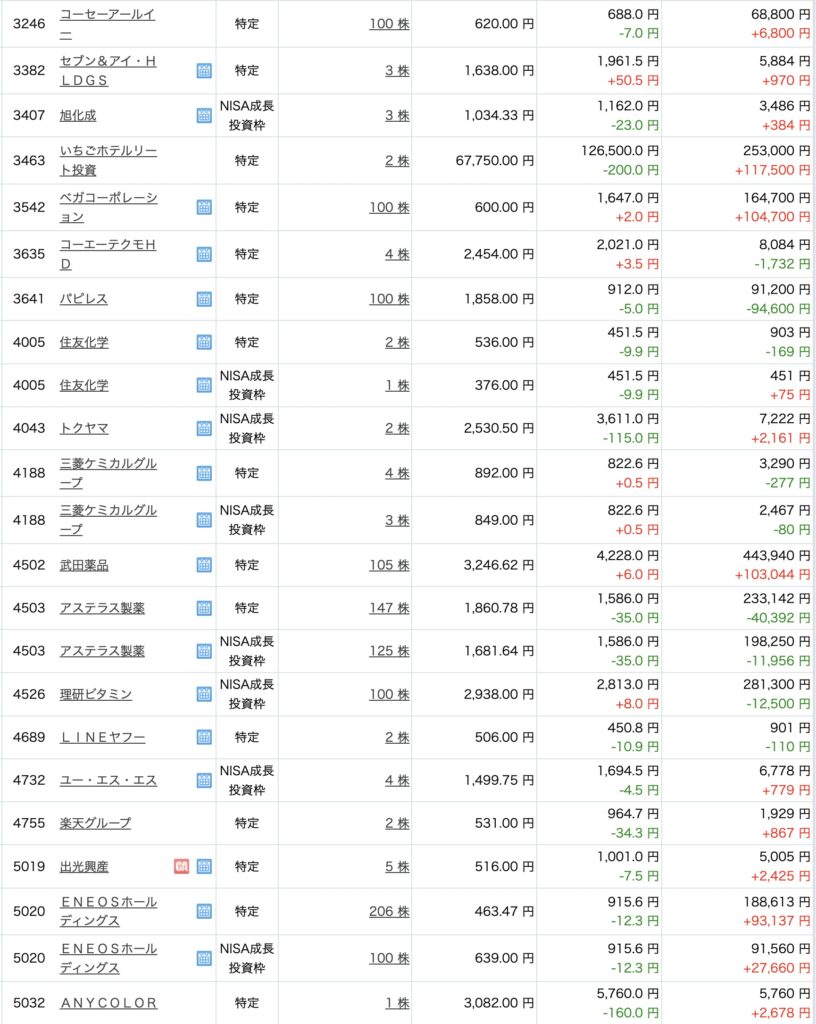Click the blue calendar icon in the 出光興産 row
Screen dimensions: 816x1024
click(204, 866)
